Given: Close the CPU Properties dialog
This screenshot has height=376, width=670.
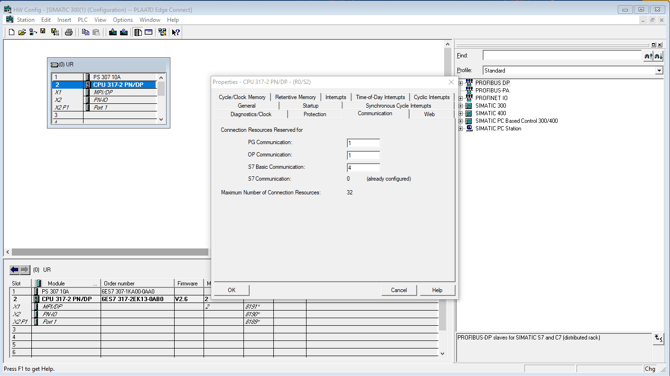Looking at the screenshot, I should 451,82.
